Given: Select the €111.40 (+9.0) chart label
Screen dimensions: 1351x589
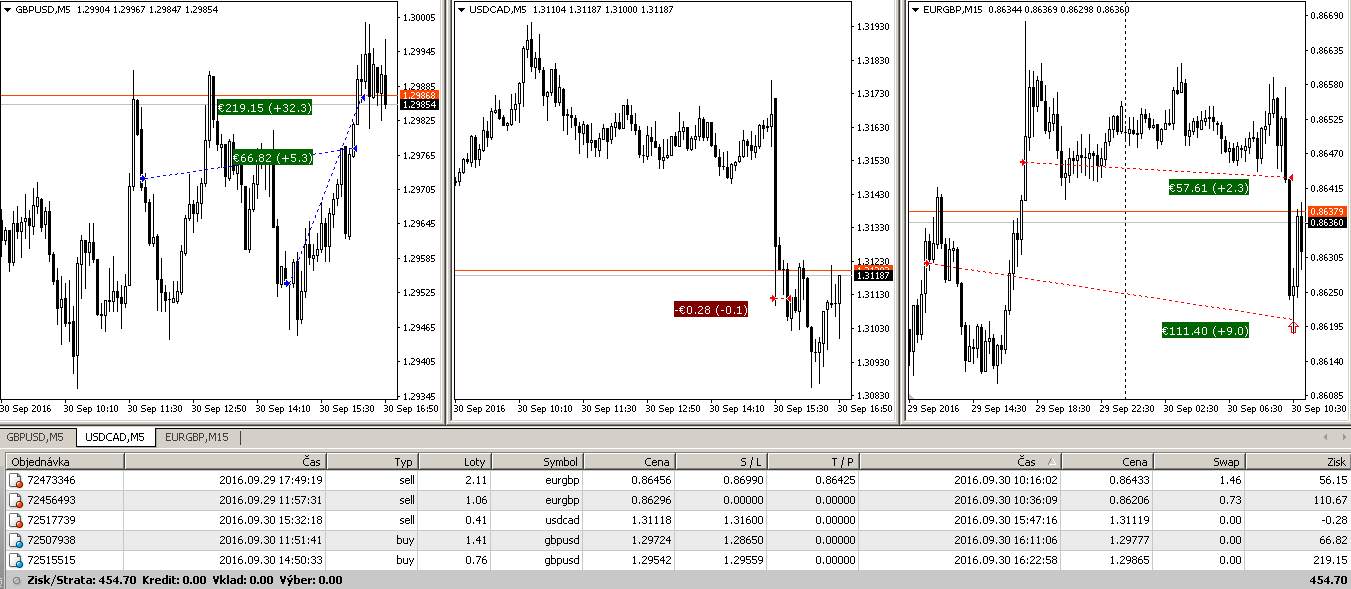Looking at the screenshot, I should tap(1205, 330).
